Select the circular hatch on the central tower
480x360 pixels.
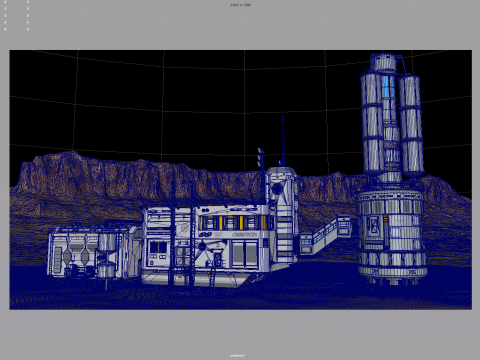pos(277,189)
